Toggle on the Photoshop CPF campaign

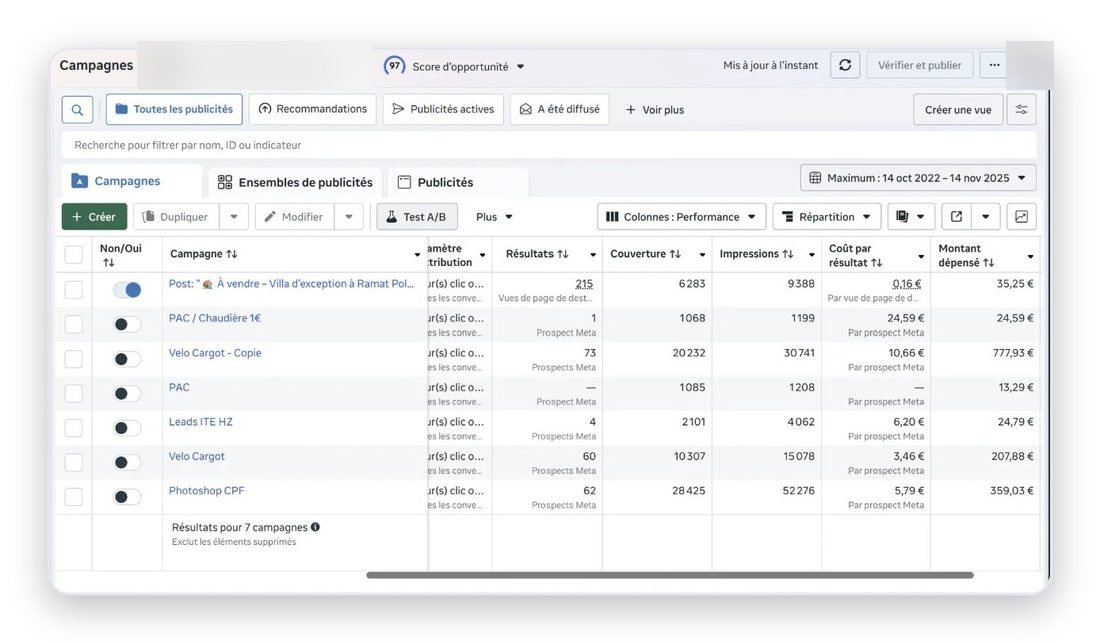pyautogui.click(x=127, y=496)
